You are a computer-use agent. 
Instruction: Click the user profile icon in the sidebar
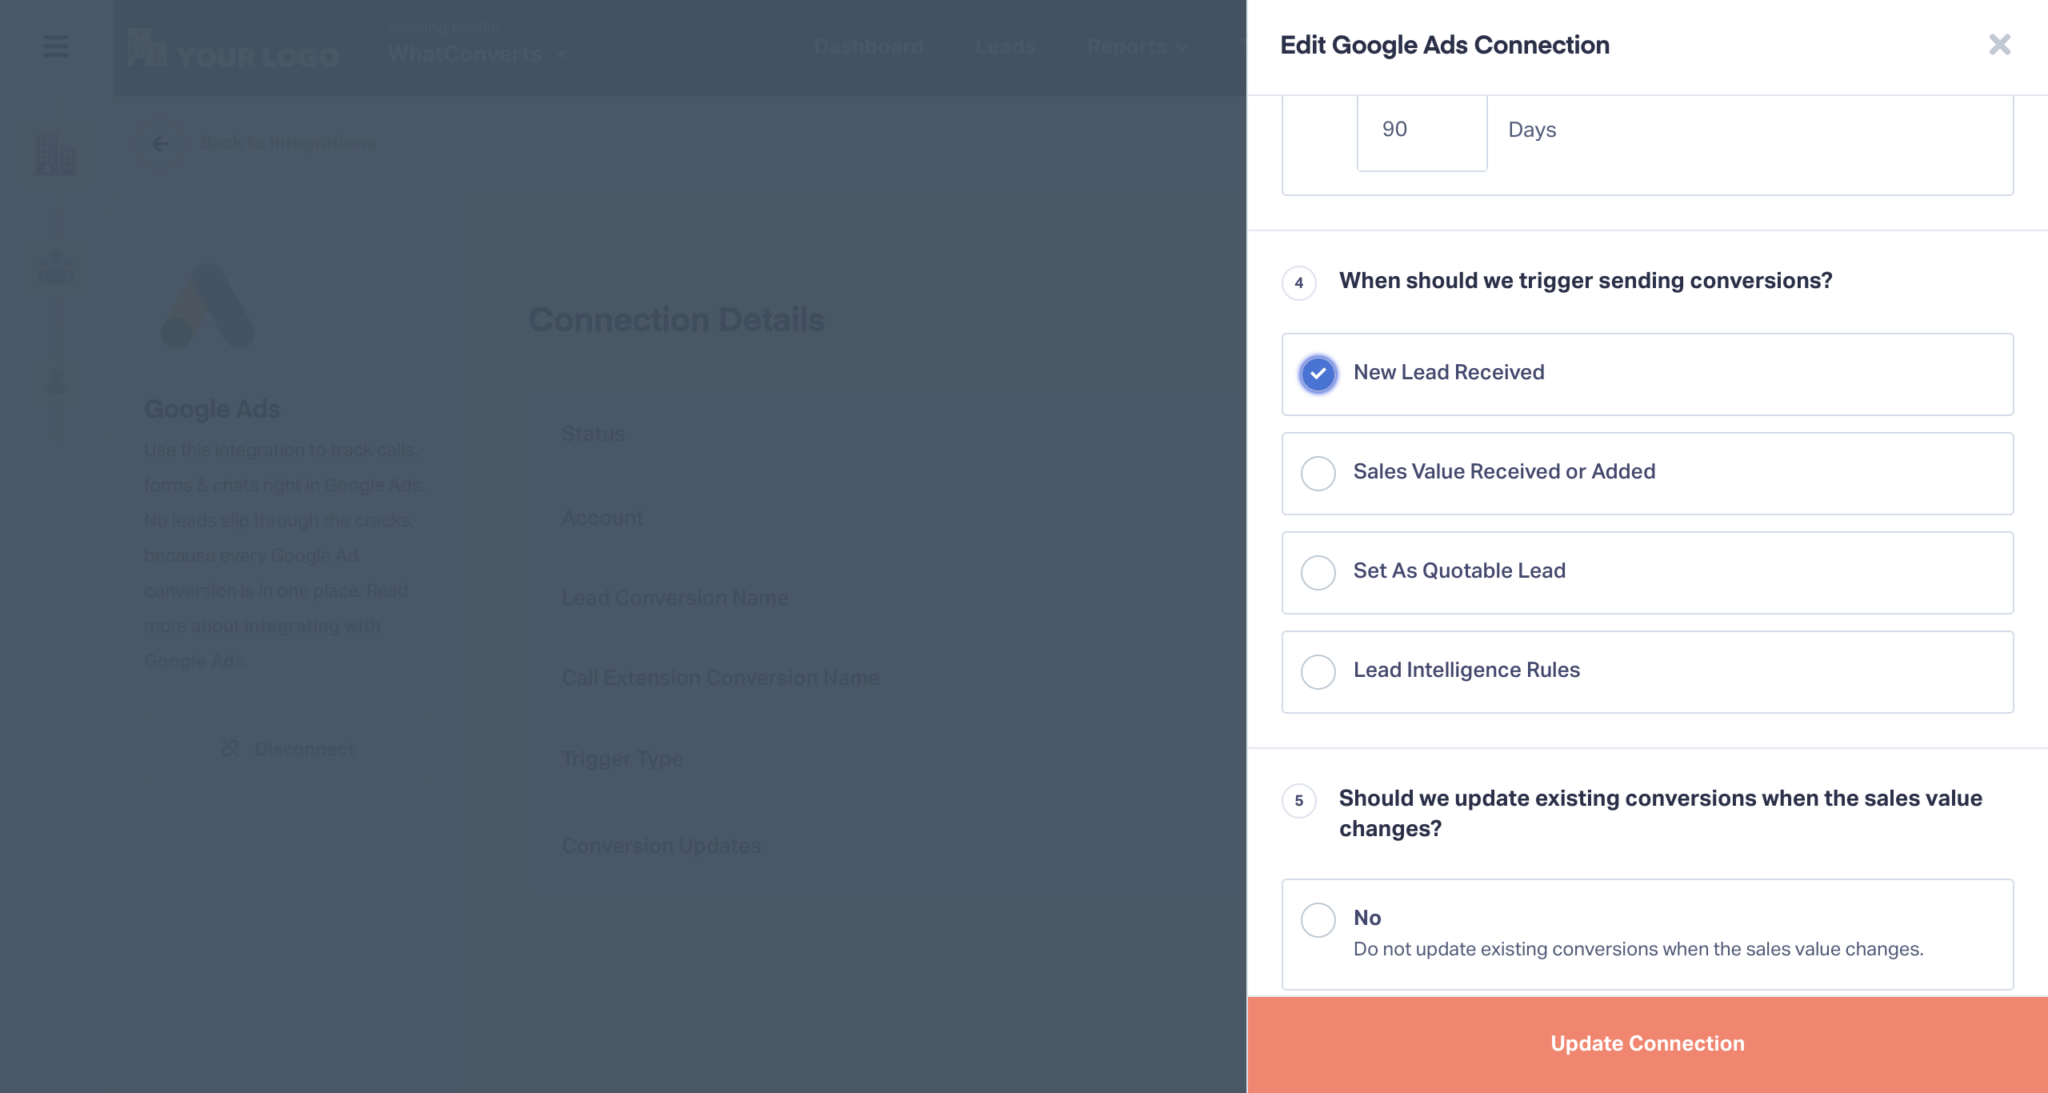(55, 380)
